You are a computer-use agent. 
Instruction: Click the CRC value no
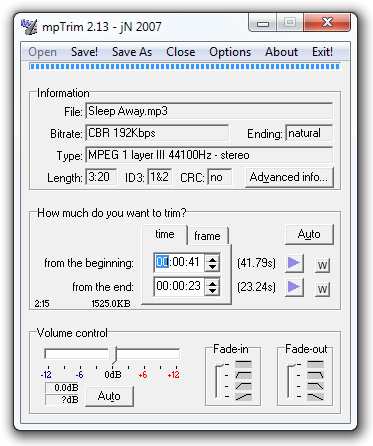coord(220,177)
